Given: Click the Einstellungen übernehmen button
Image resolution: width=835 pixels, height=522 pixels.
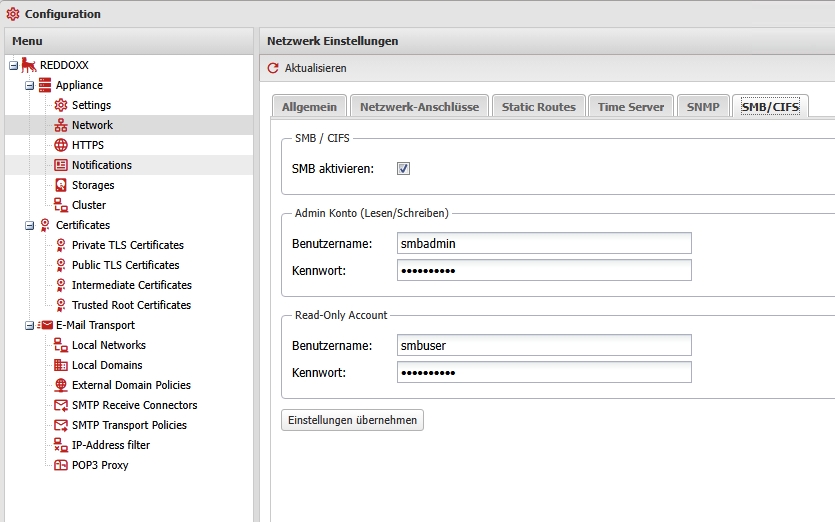Looking at the screenshot, I should tap(352, 420).
